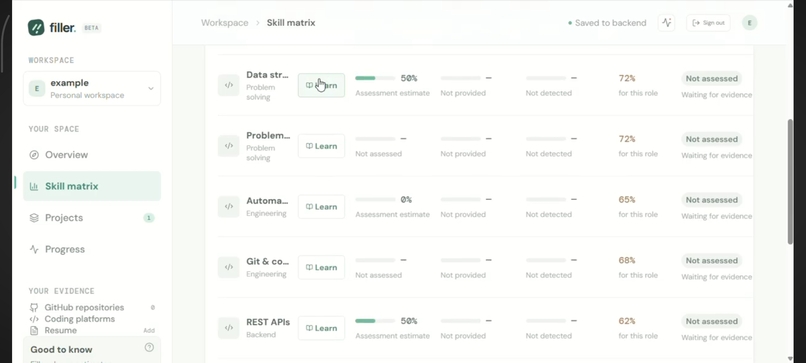Expand the example workspace dropdown chevron
806x363 pixels.
[x=151, y=88]
